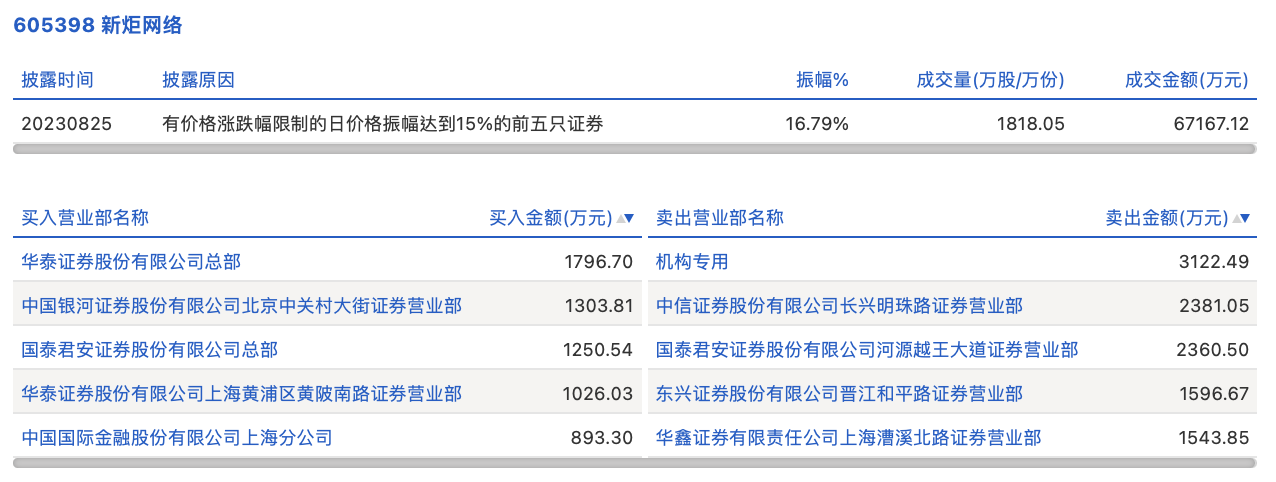
Task: Open 华泰证券股份有限公司总部 buyer link
Action: point(131,262)
